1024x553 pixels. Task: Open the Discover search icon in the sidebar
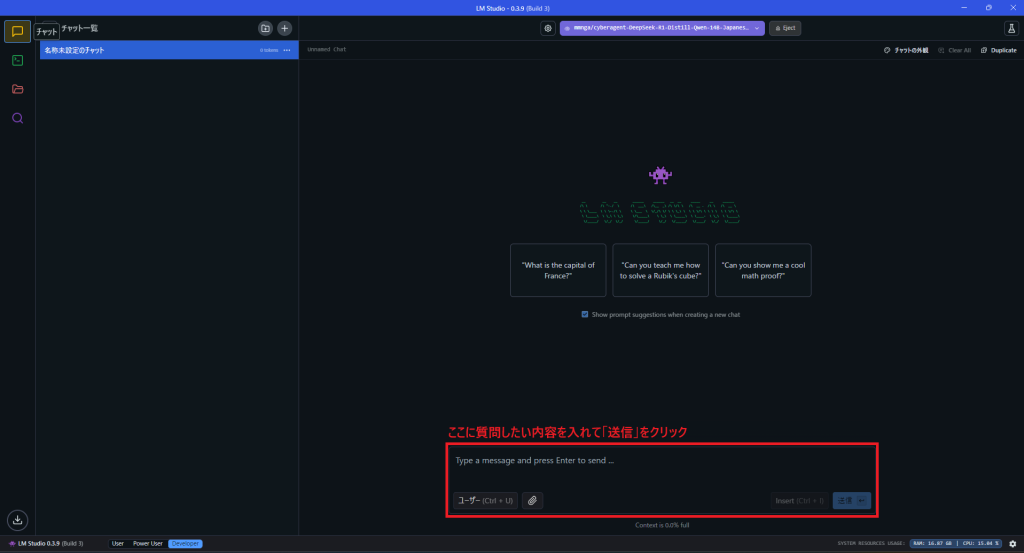point(17,118)
